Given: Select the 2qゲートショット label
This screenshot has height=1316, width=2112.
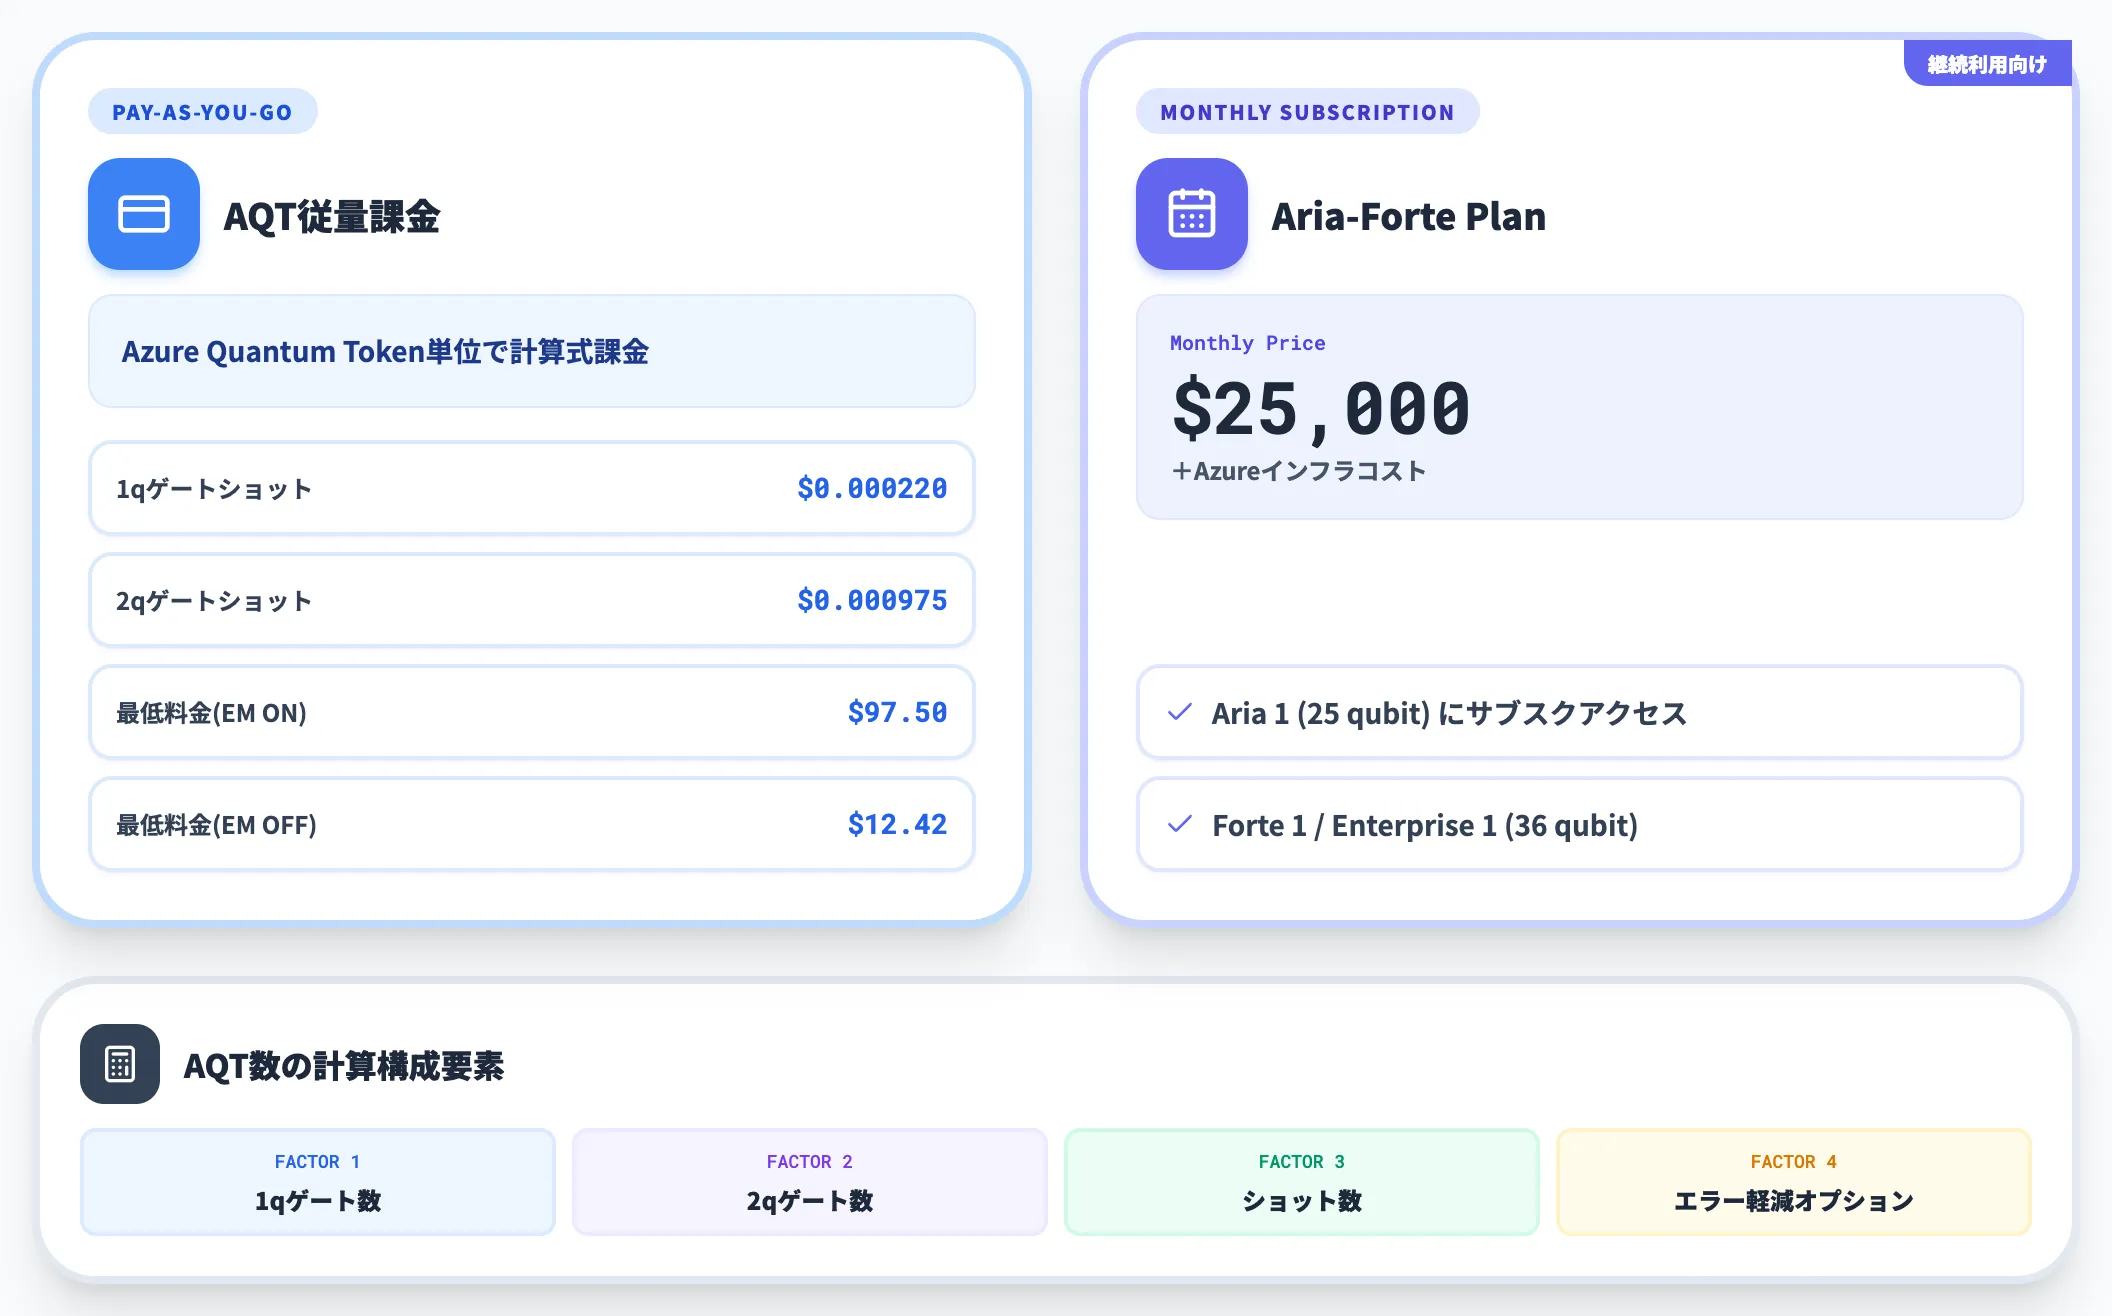Looking at the screenshot, I should pyautogui.click(x=214, y=601).
